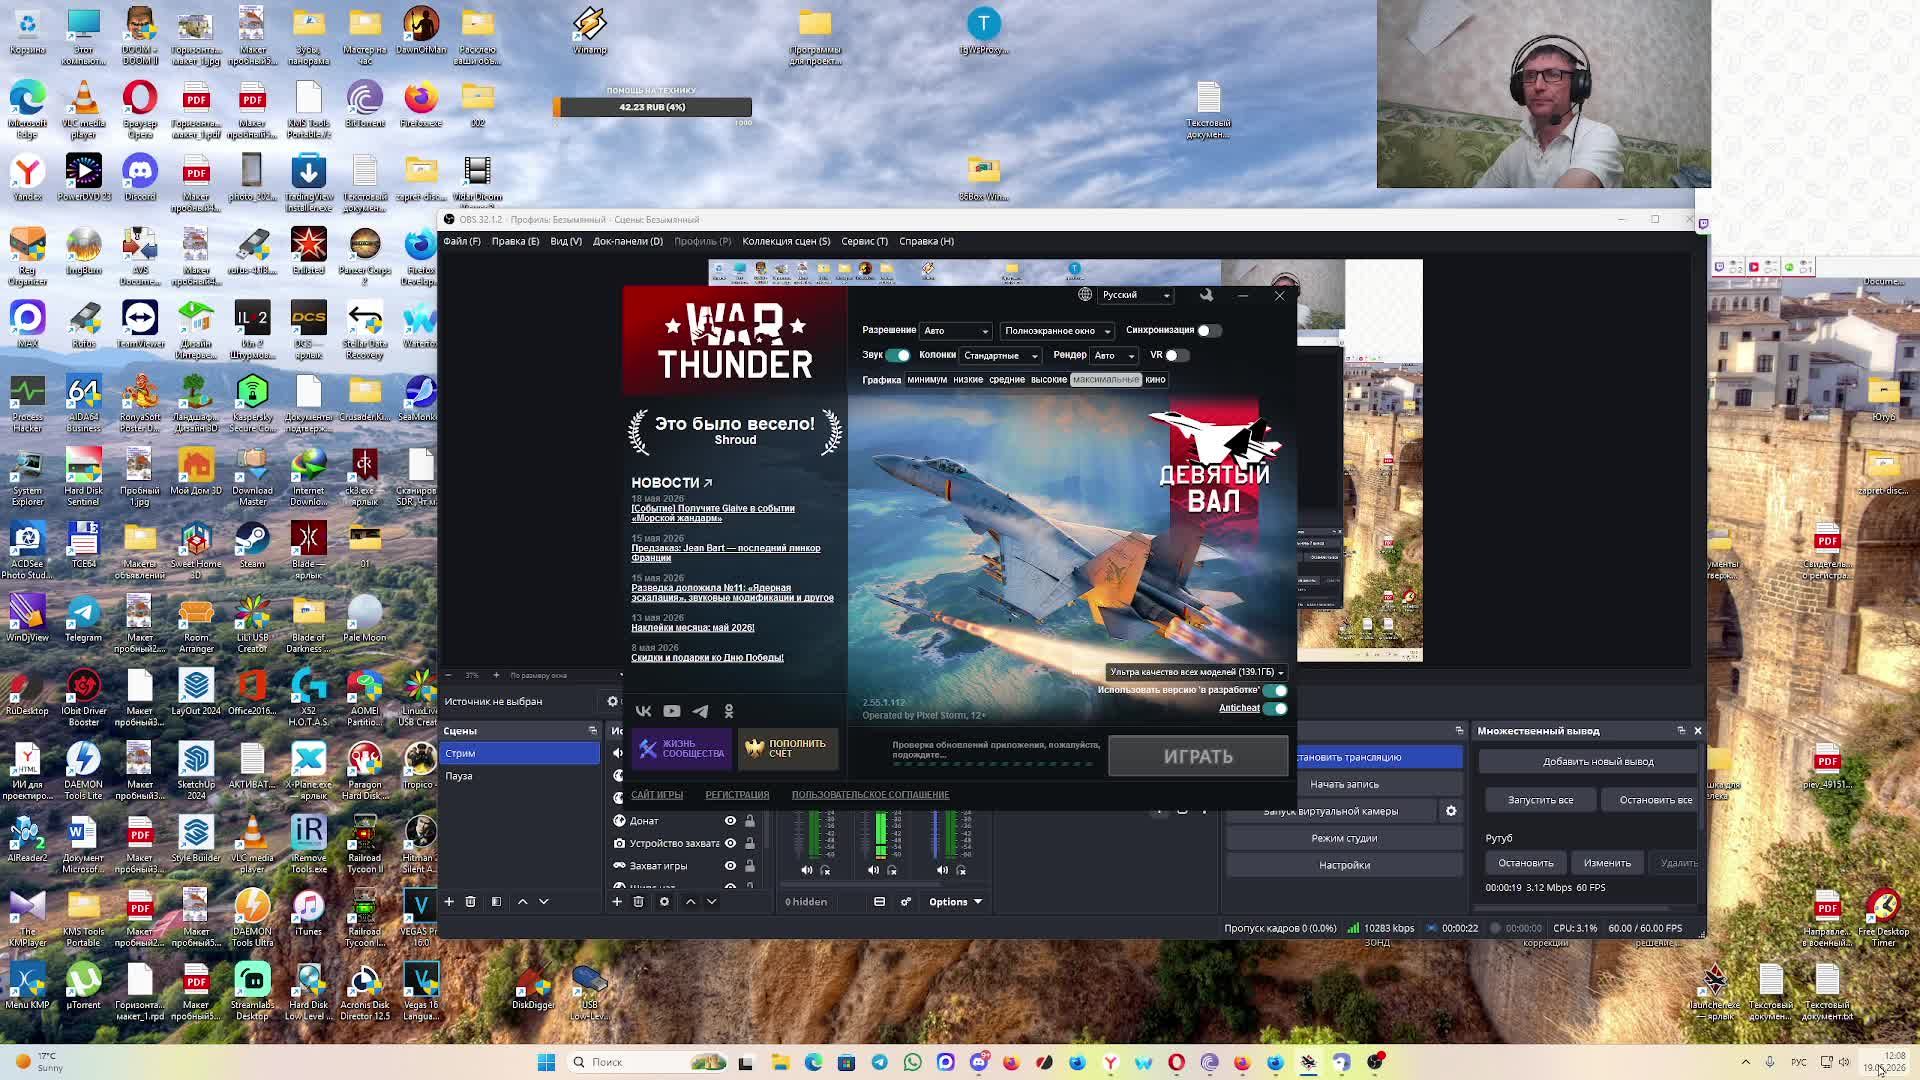The image size is (1920, 1080).
Task: Open the Telegram icon in launcher
Action: [x=700, y=711]
